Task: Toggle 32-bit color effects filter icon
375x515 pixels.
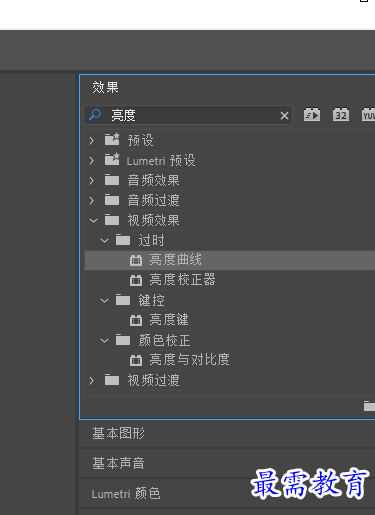Action: pyautogui.click(x=341, y=115)
